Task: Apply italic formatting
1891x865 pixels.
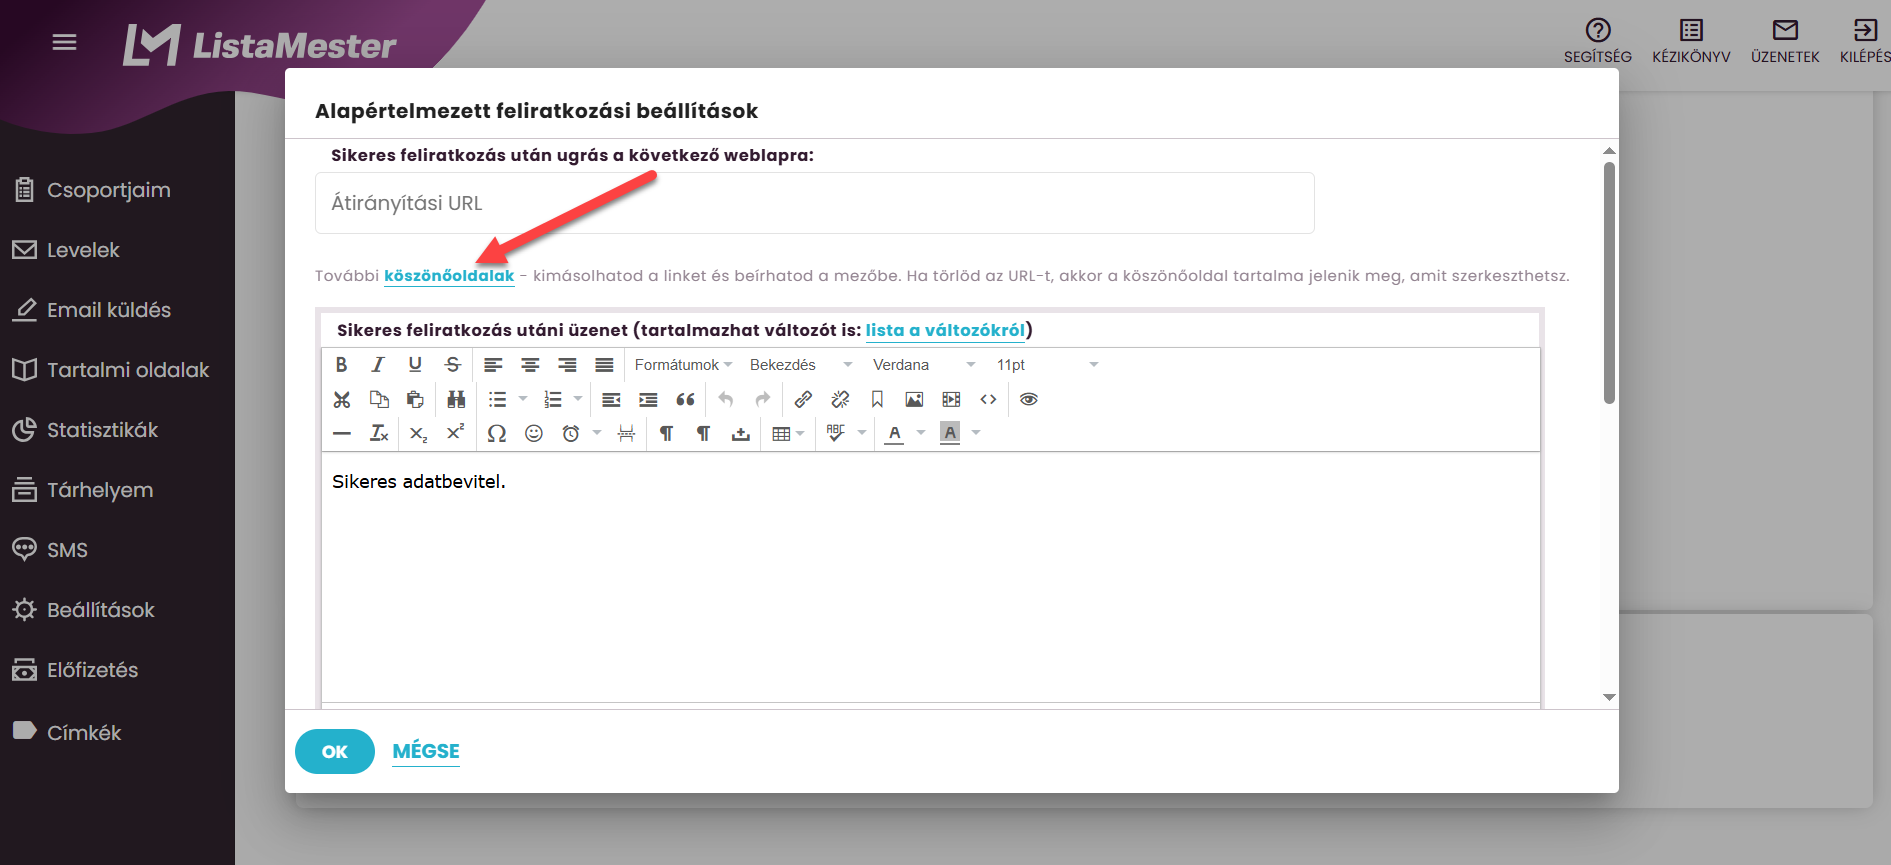Action: [378, 365]
